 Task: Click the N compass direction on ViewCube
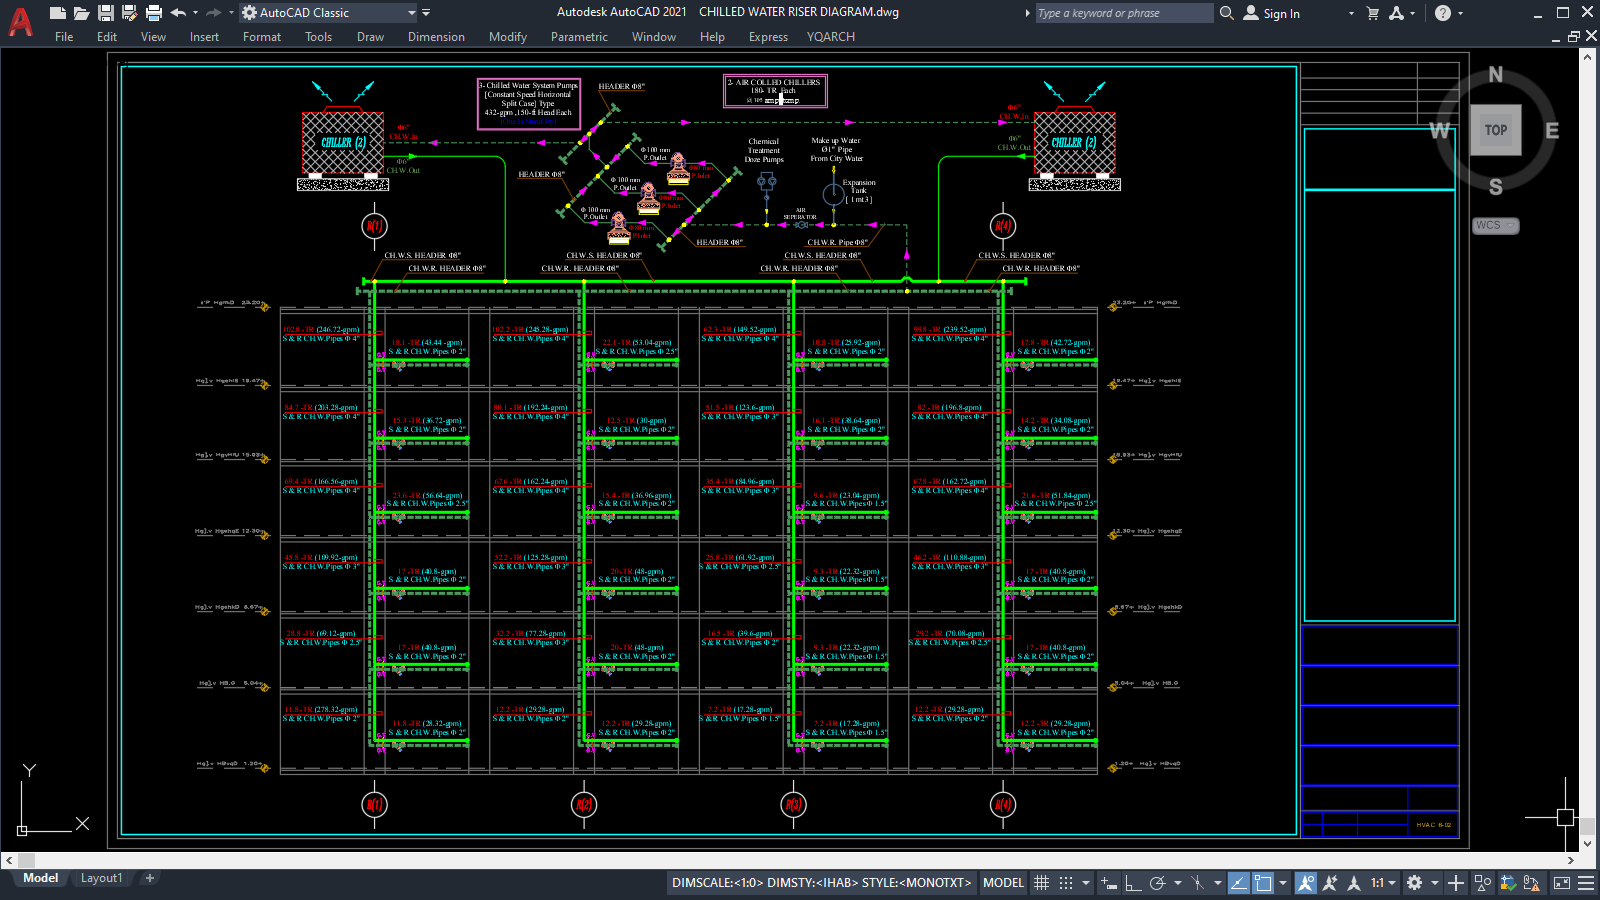click(x=1496, y=74)
